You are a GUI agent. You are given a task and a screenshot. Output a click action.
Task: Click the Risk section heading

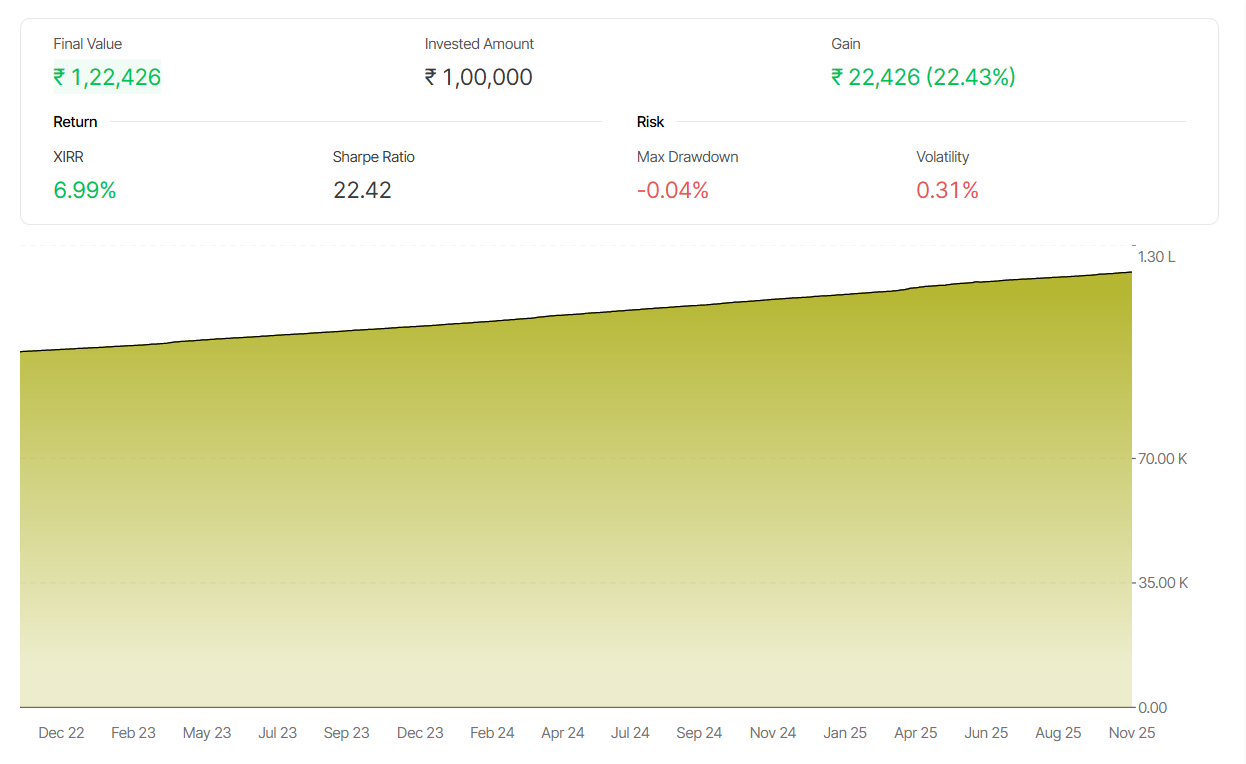pos(650,122)
